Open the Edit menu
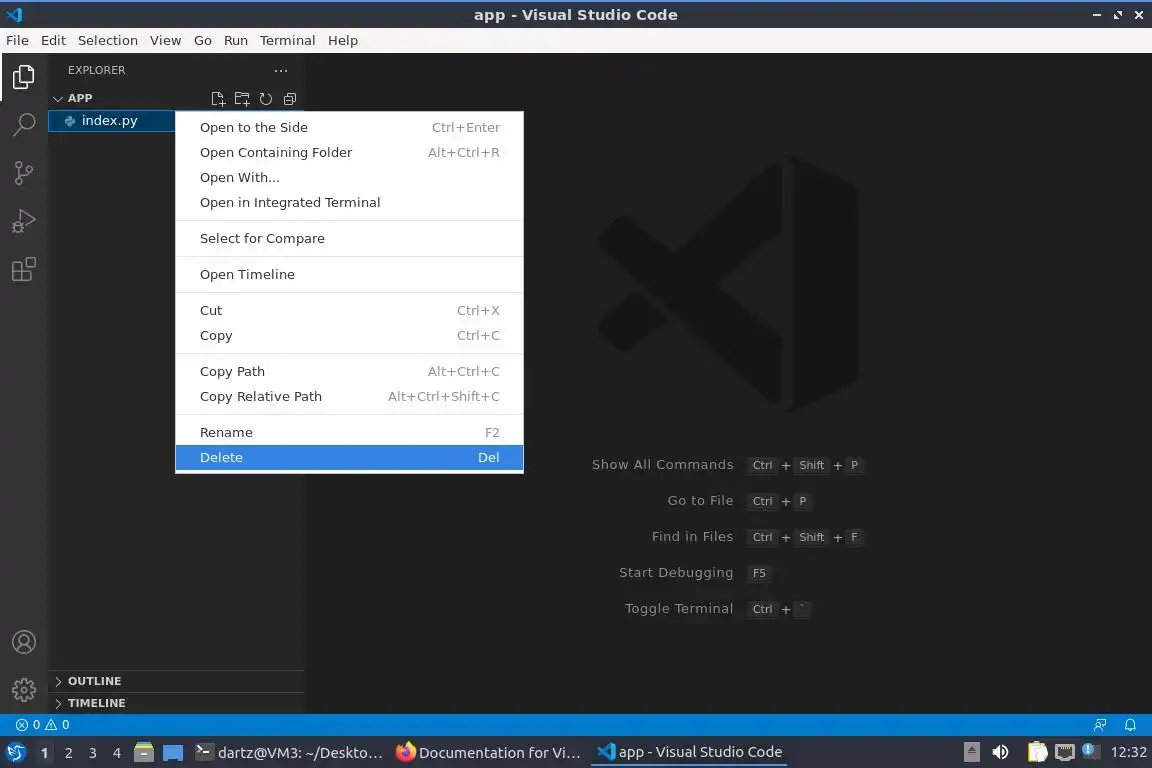 click(53, 40)
